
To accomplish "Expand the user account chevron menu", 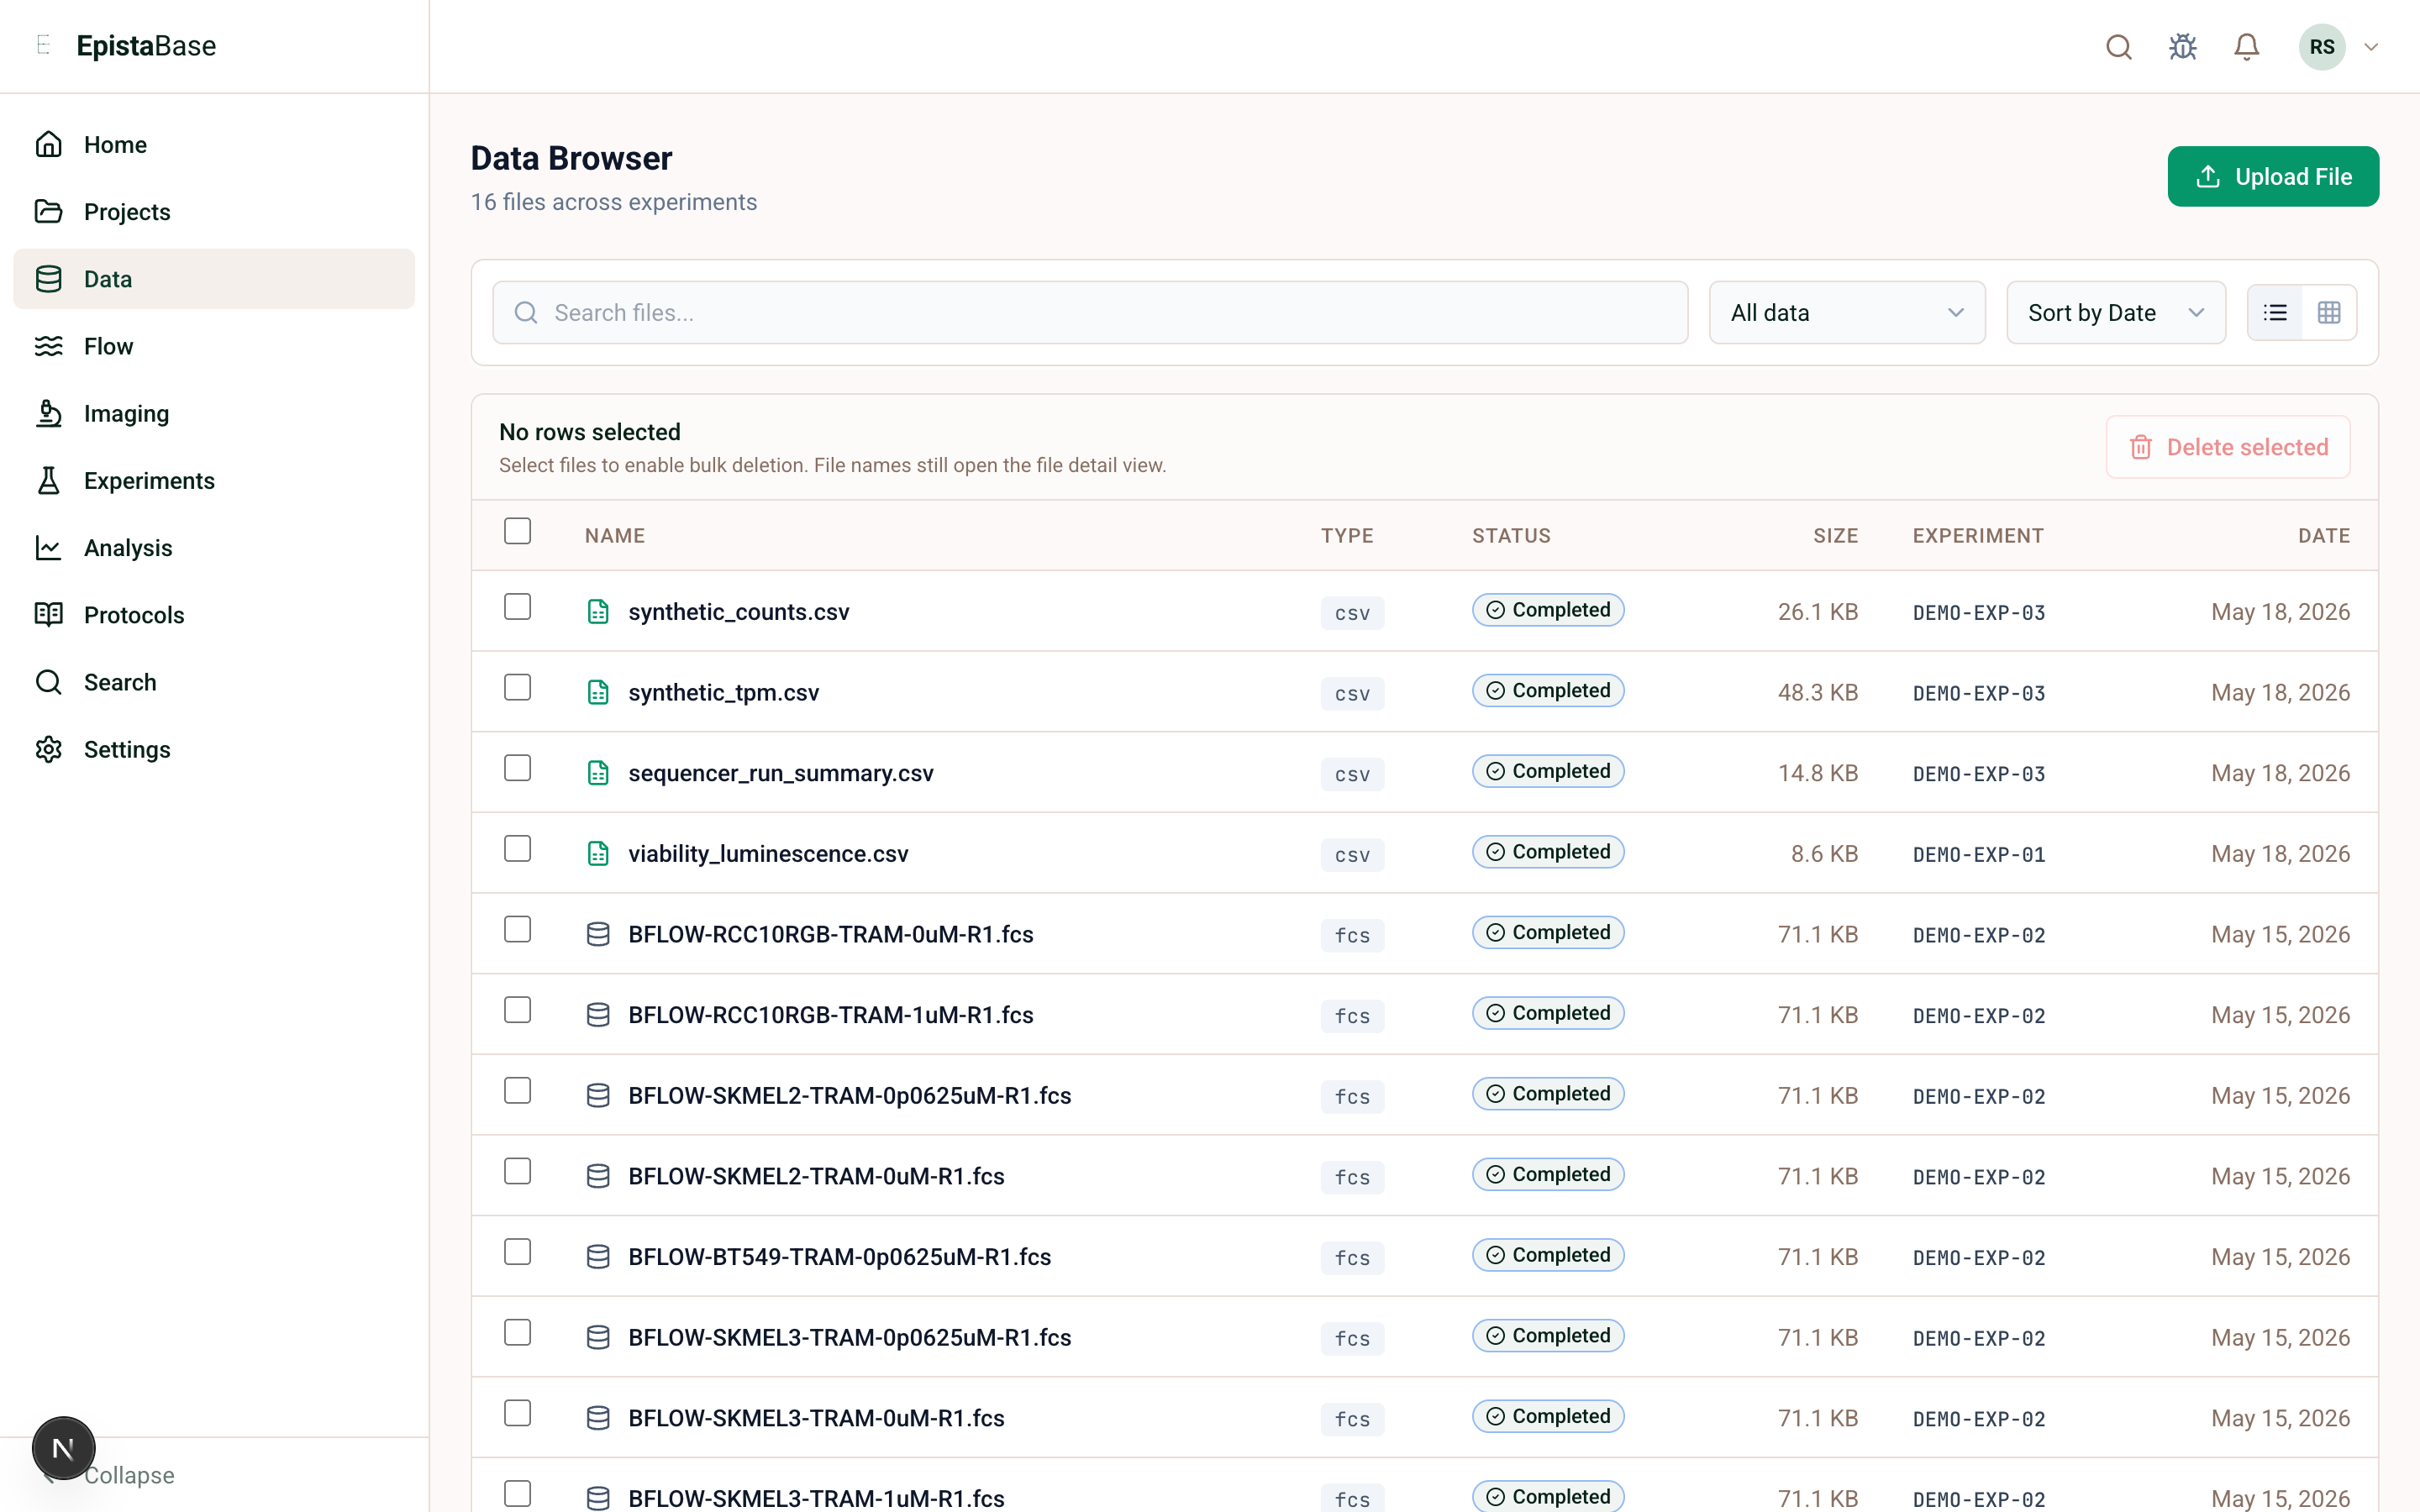I will [x=2370, y=47].
